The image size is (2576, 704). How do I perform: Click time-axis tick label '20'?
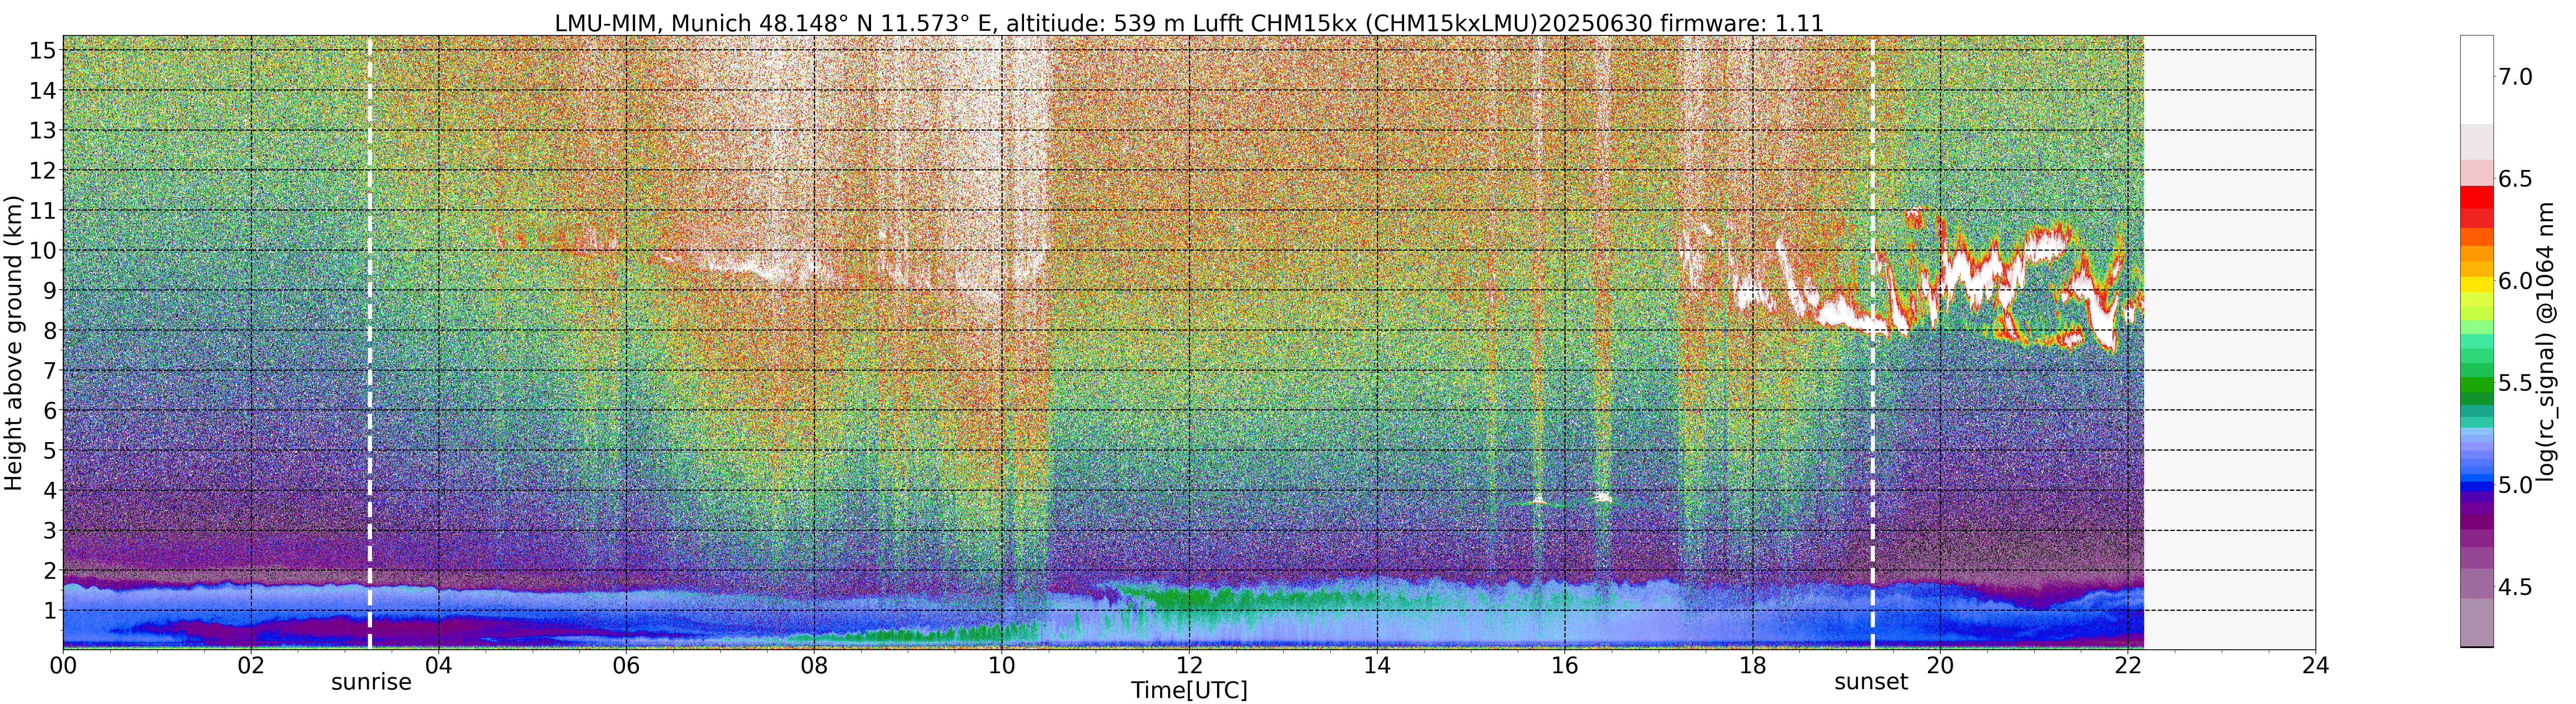click(x=1940, y=666)
